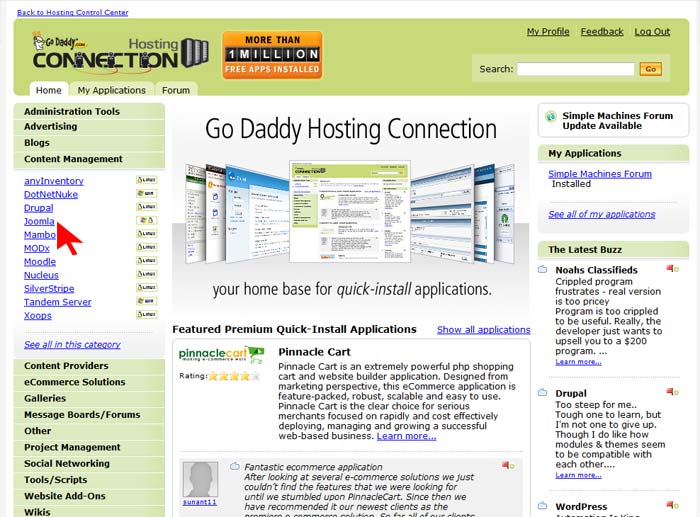700x517 pixels.
Task: Click the flag icon on Drupal buzz review
Action: tap(672, 392)
